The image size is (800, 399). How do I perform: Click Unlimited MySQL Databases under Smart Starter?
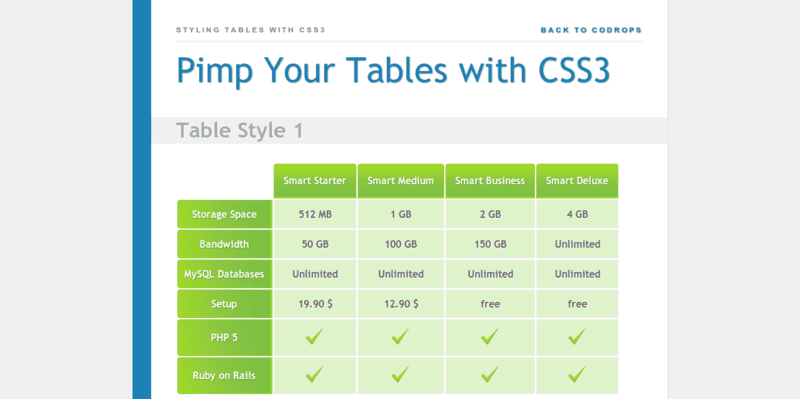point(315,274)
